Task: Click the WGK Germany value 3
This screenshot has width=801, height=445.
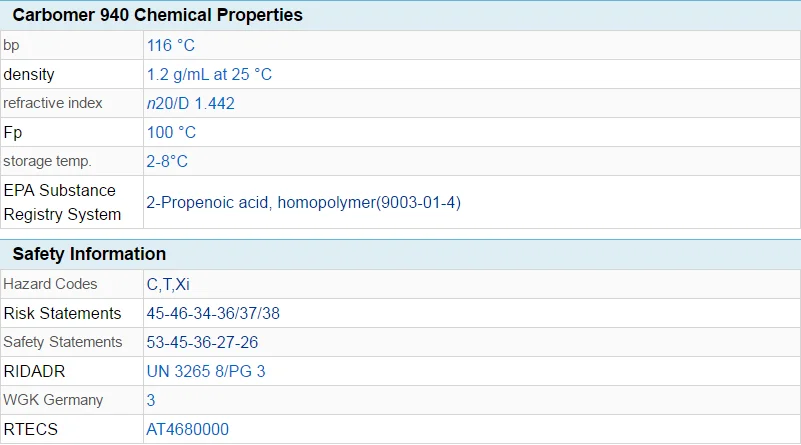Action: click(151, 400)
